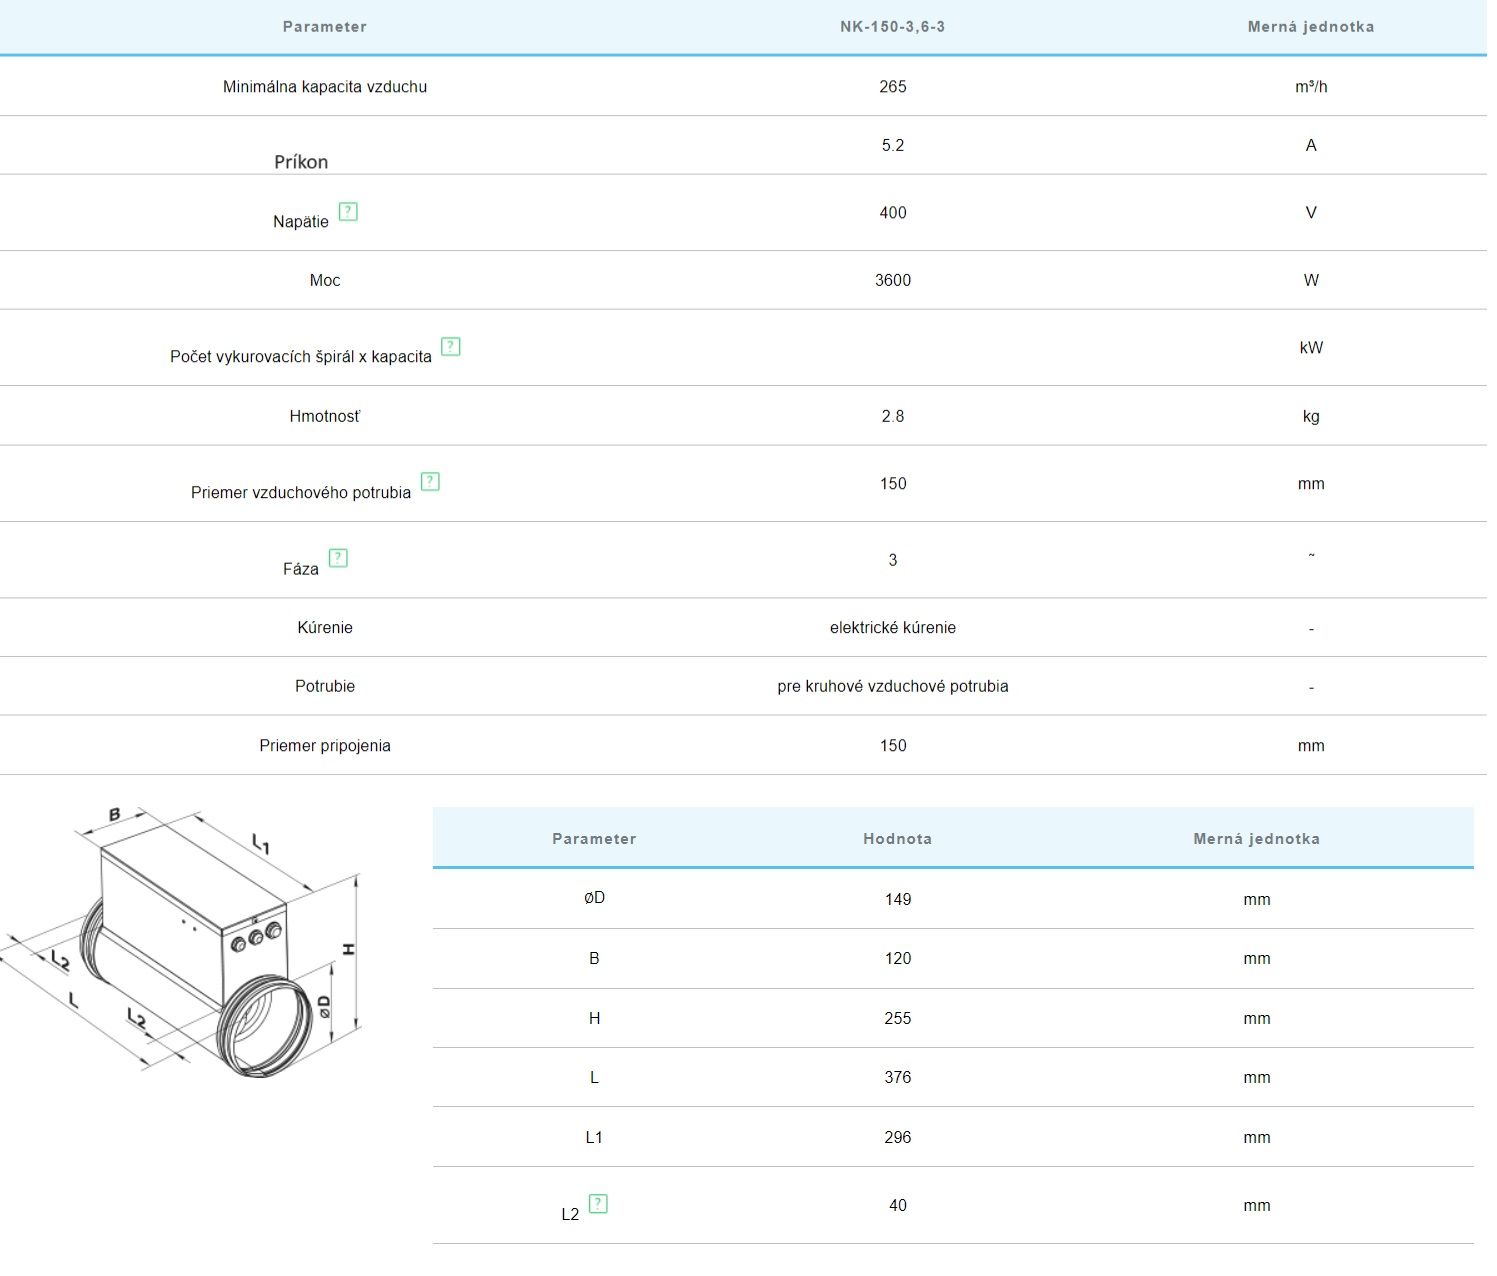Click the L1 value 296
The width and height of the screenshot is (1497, 1276).
pos(897,1138)
